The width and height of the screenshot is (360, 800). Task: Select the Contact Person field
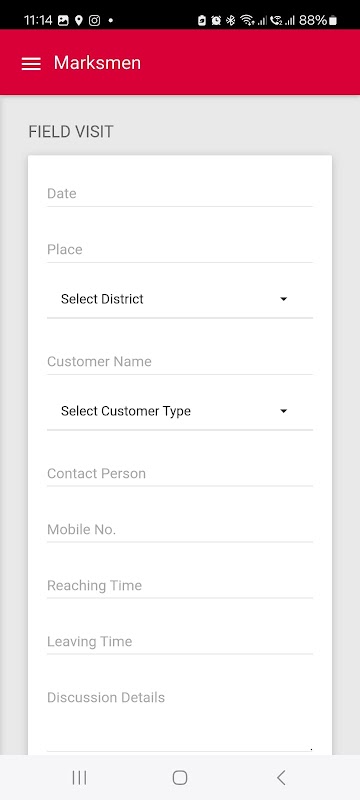tap(179, 474)
